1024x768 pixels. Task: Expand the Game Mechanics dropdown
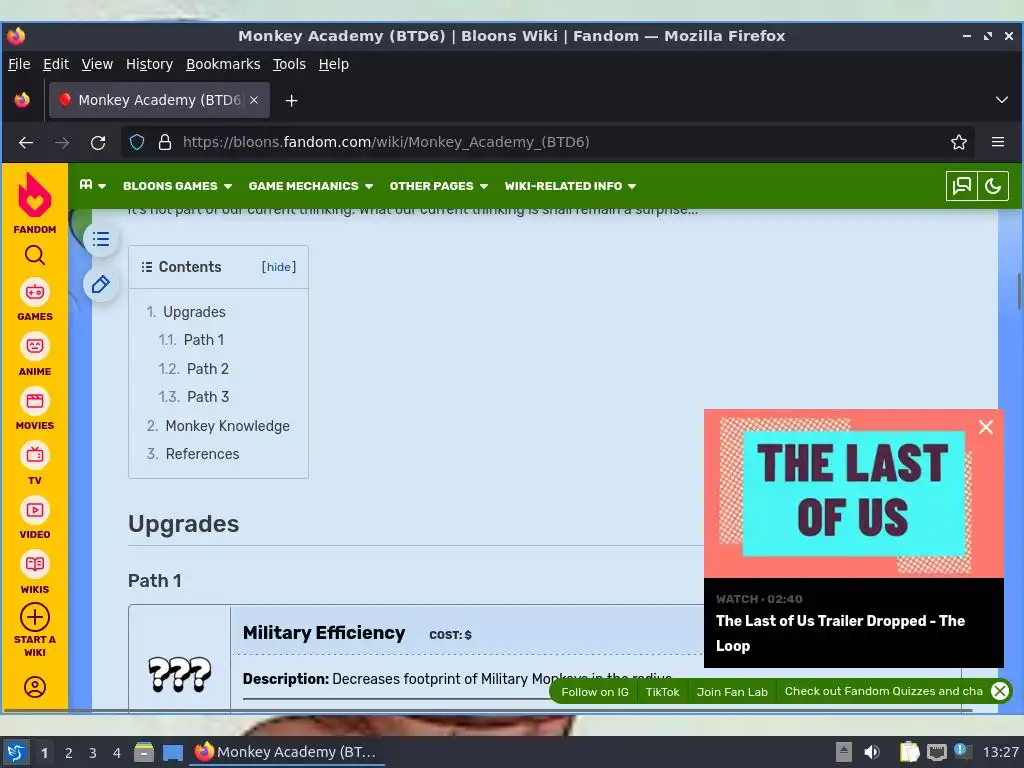(311, 186)
